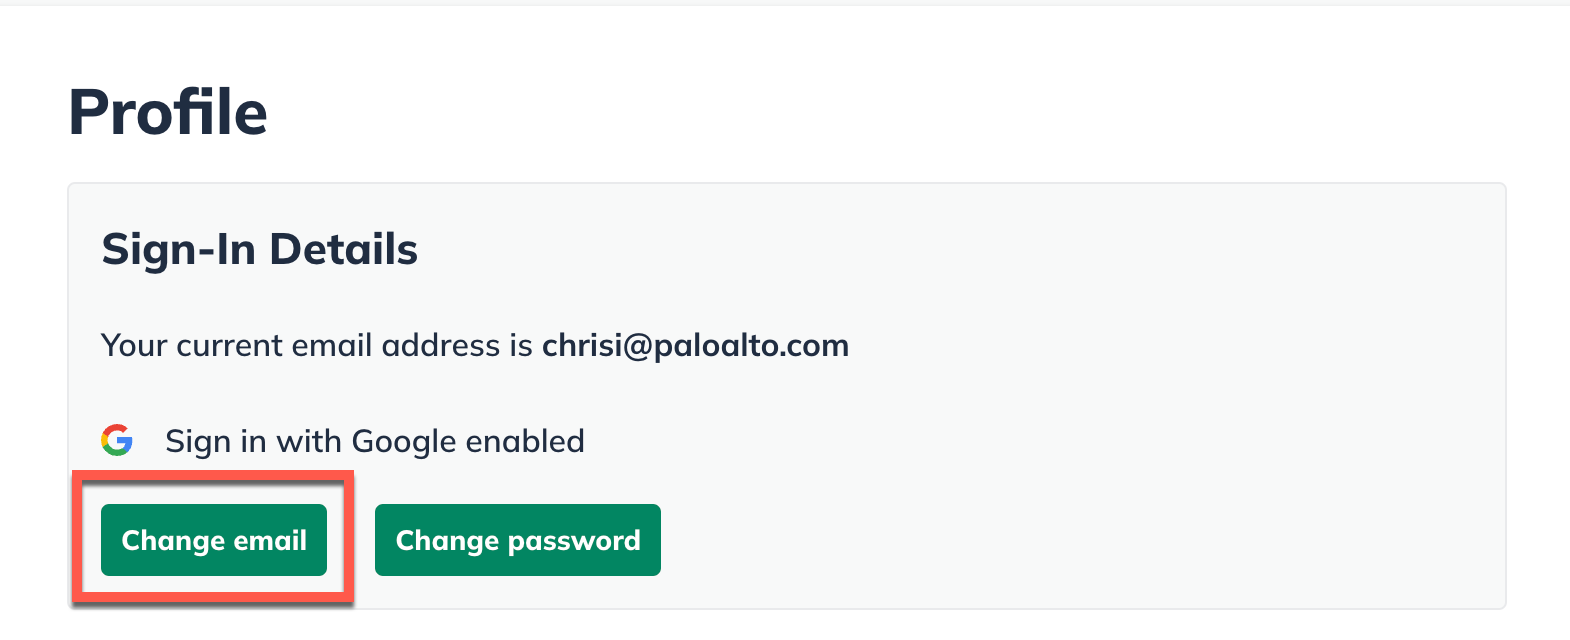Click the bold email text in Sign-In Details
Viewport: 1570px width, 640px height.
tap(695, 346)
